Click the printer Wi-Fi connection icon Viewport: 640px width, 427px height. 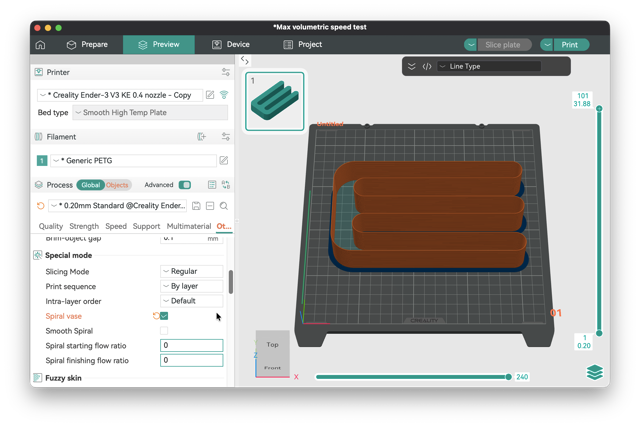click(224, 95)
